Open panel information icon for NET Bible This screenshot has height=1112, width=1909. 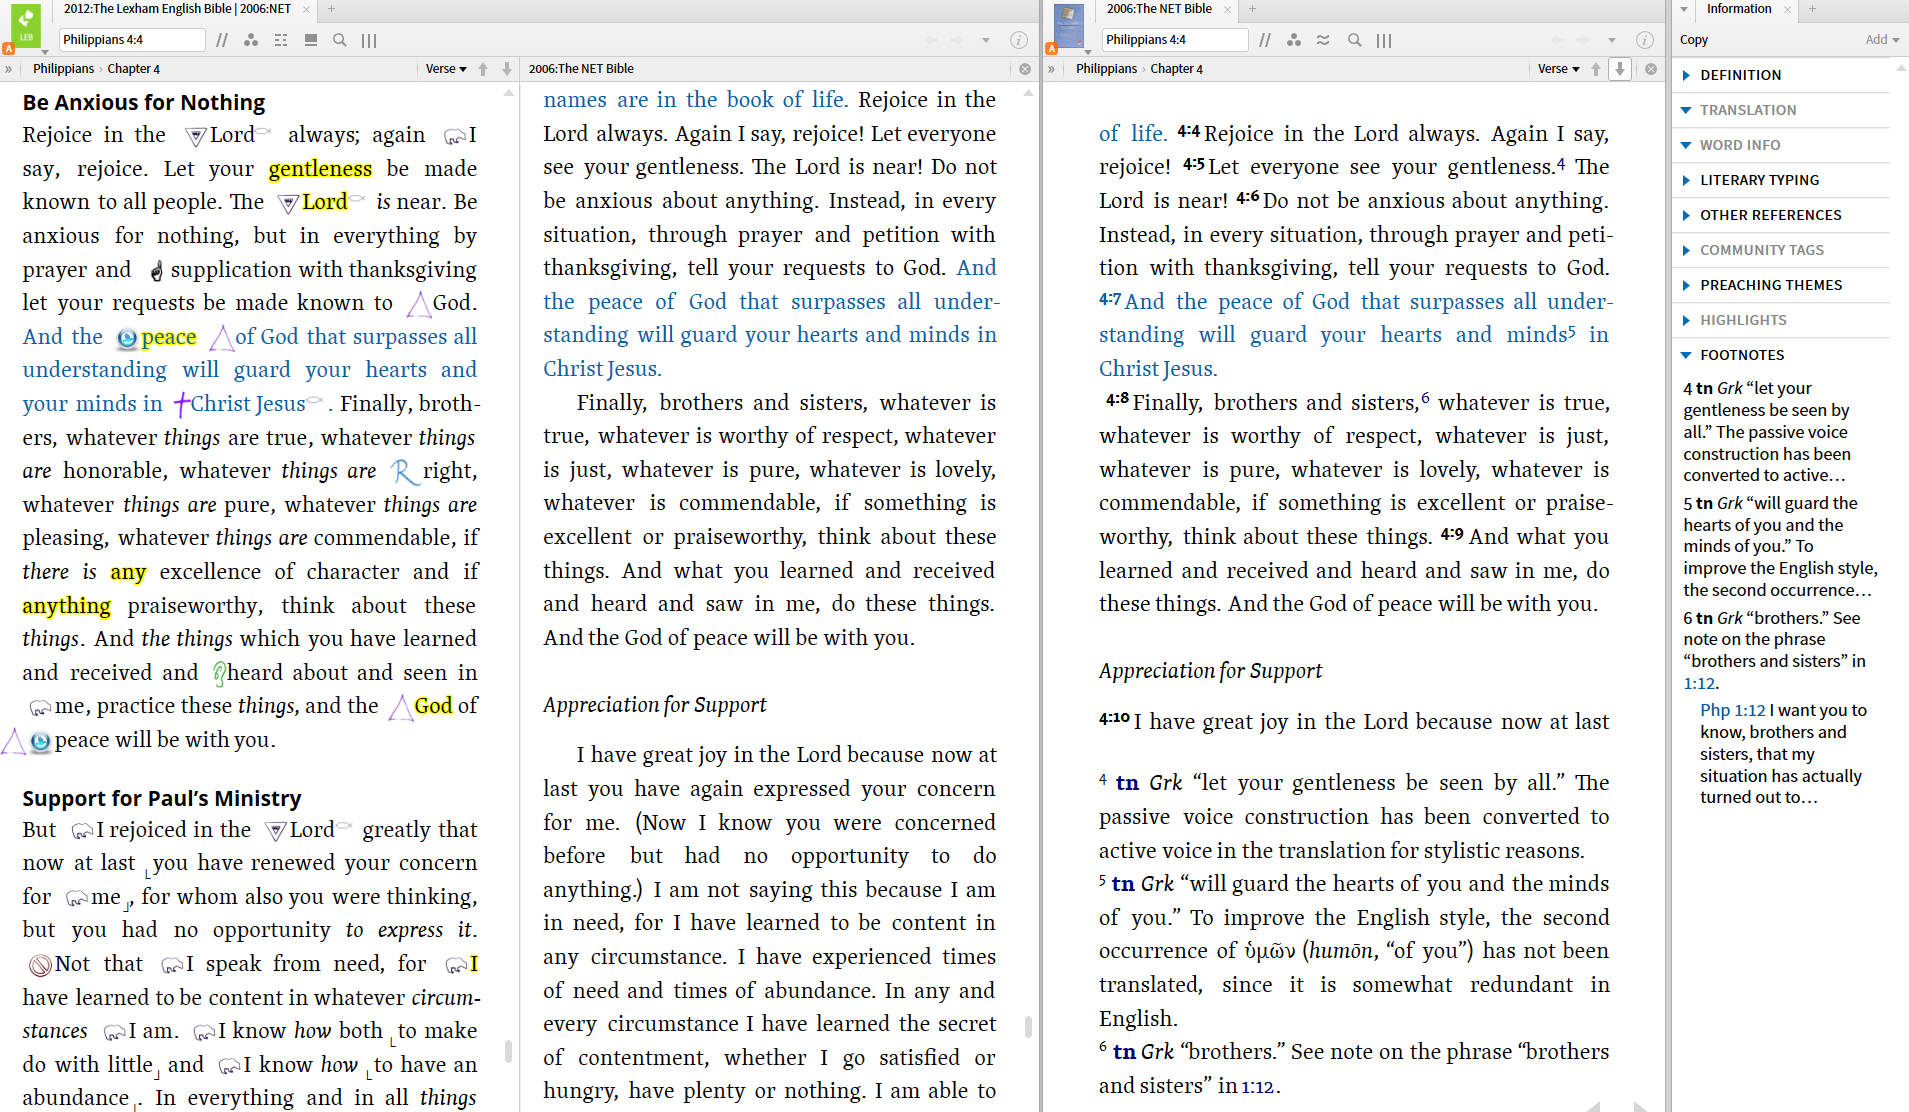[1644, 40]
